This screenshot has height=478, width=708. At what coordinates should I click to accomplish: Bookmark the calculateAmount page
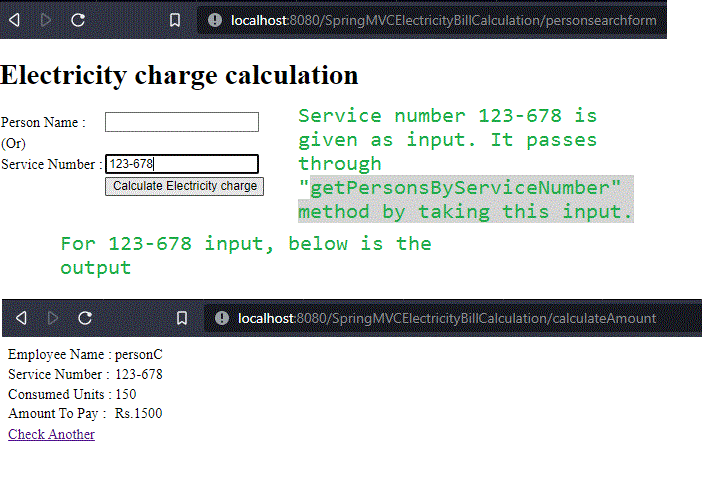click(182, 318)
